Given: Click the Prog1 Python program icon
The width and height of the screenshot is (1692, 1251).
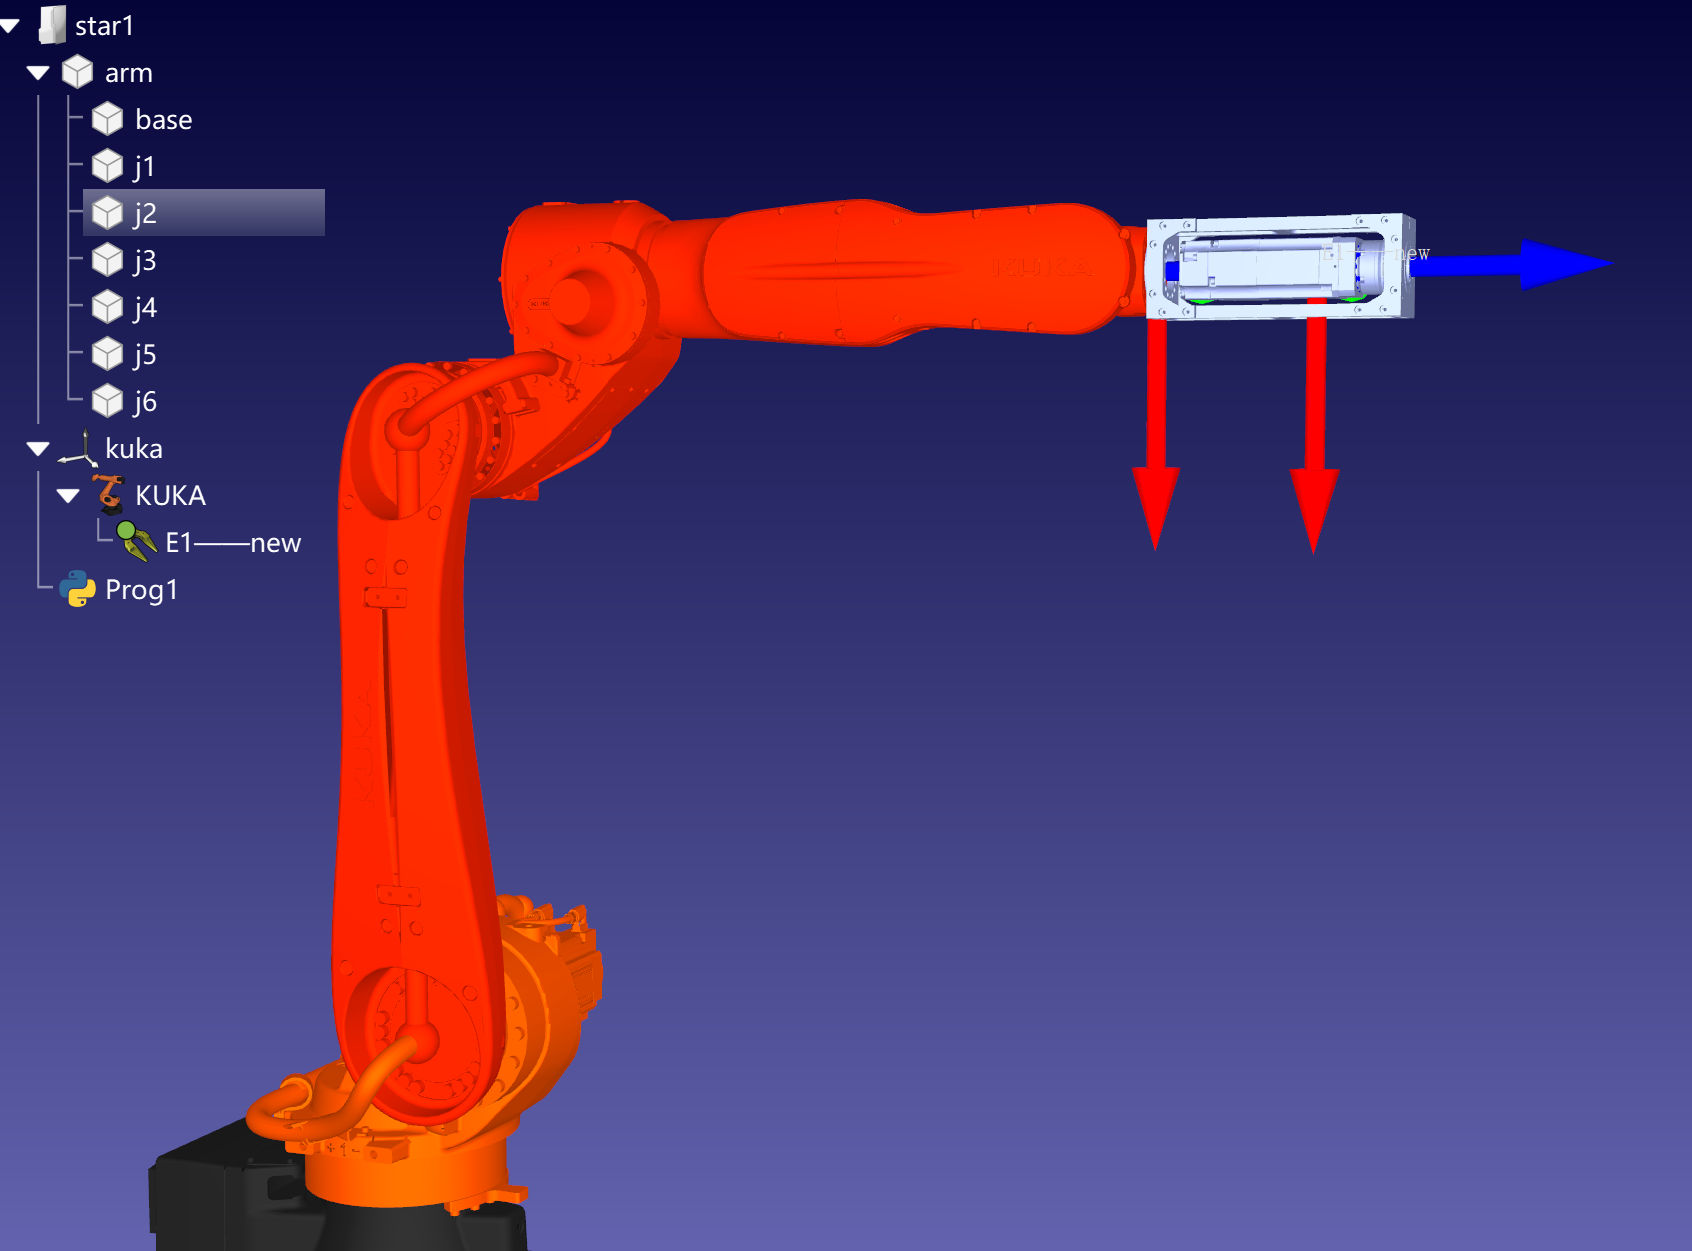Looking at the screenshot, I should pyautogui.click(x=77, y=589).
